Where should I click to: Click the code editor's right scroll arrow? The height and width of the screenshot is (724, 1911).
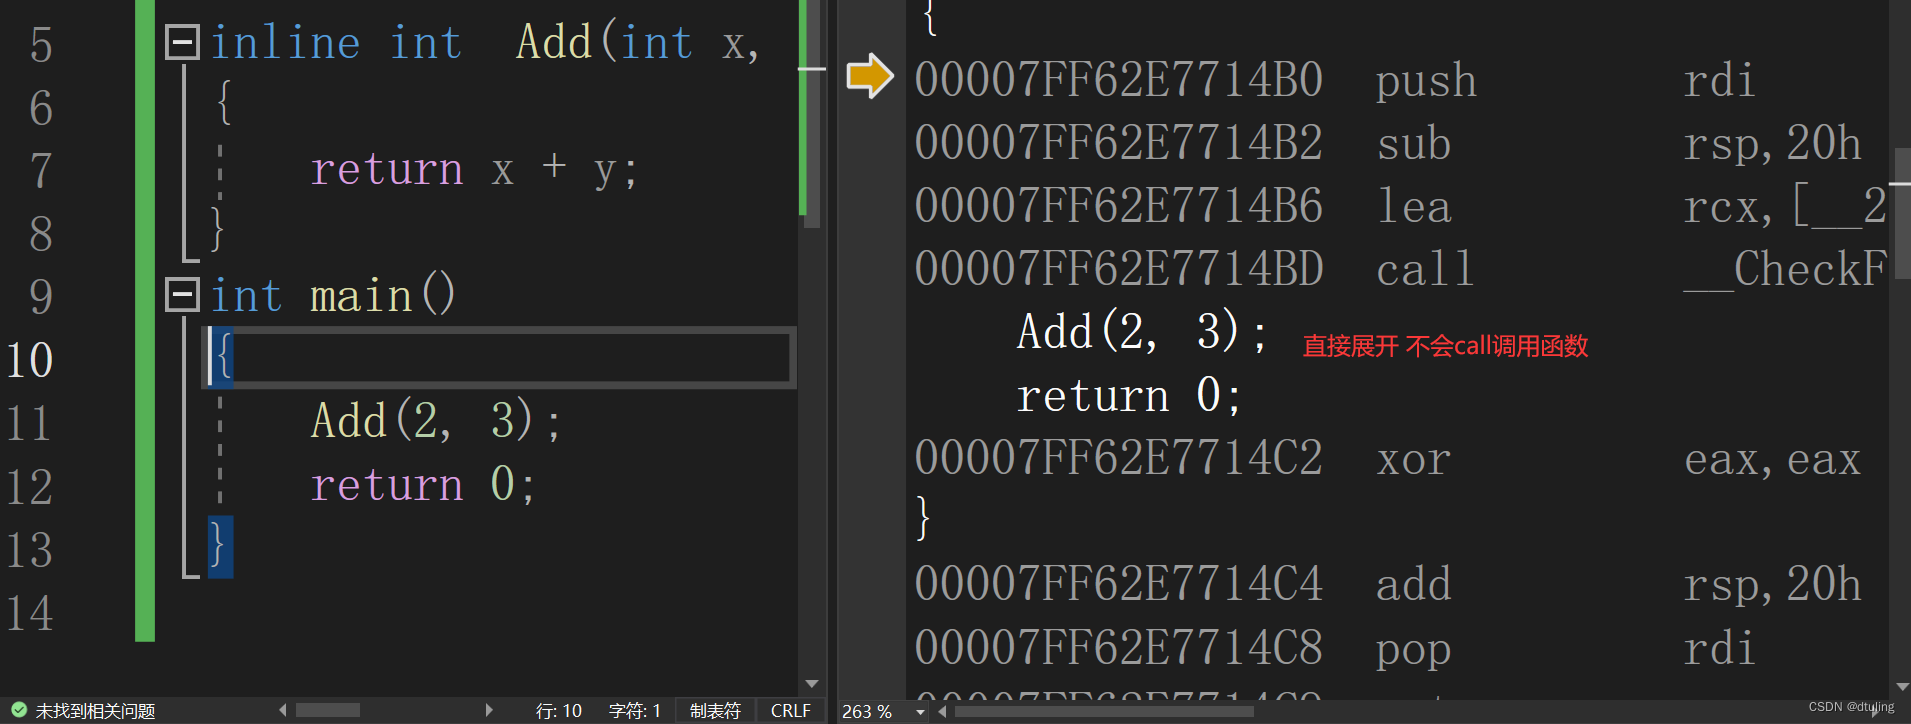[x=489, y=710]
